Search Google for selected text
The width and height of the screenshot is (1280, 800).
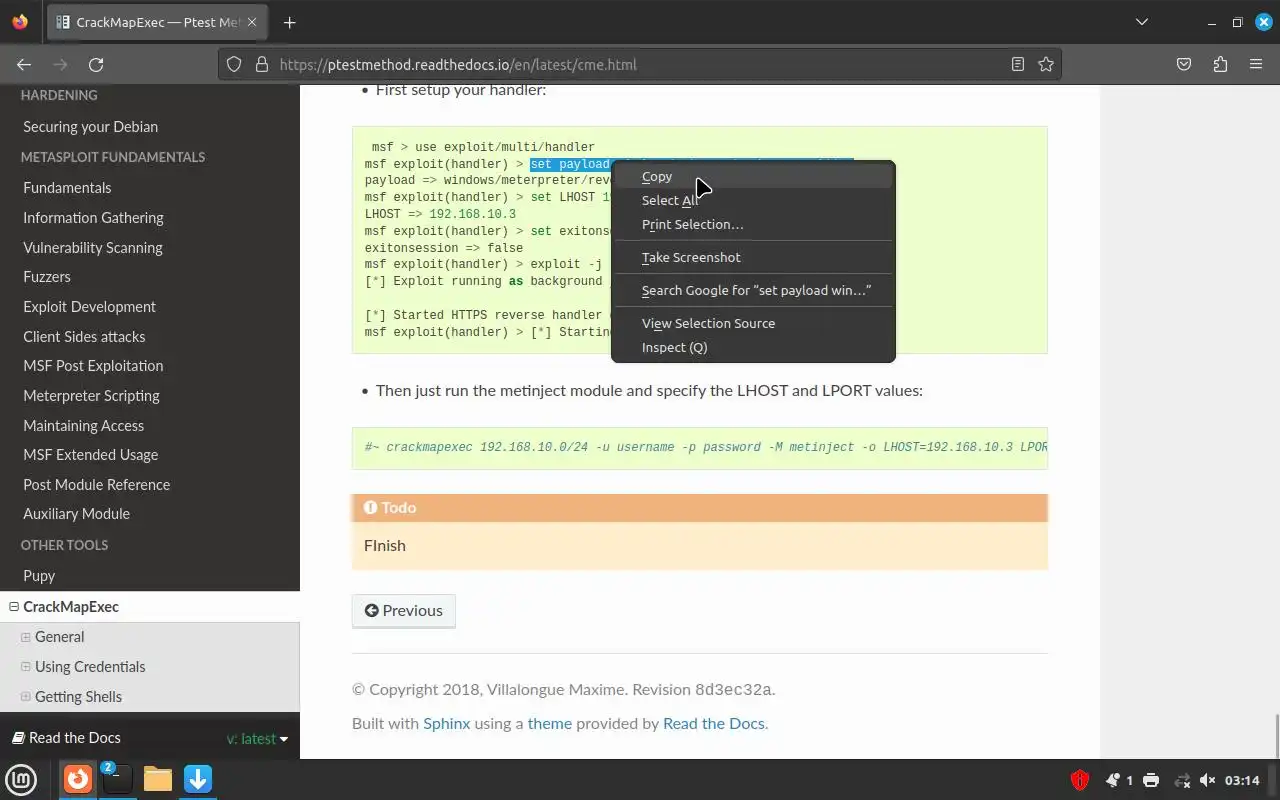tap(753, 290)
